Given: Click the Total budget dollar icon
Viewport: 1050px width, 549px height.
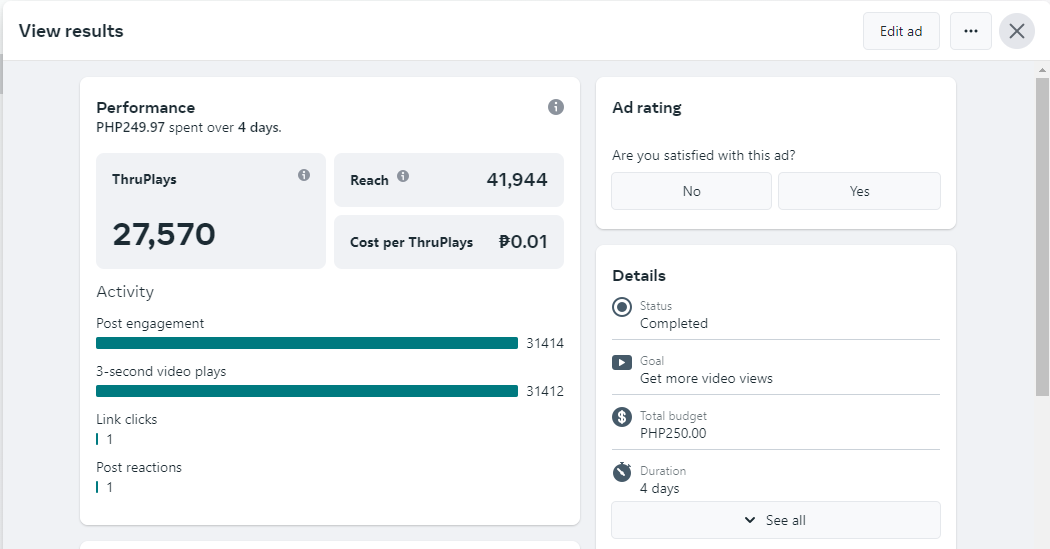Looking at the screenshot, I should click(622, 417).
